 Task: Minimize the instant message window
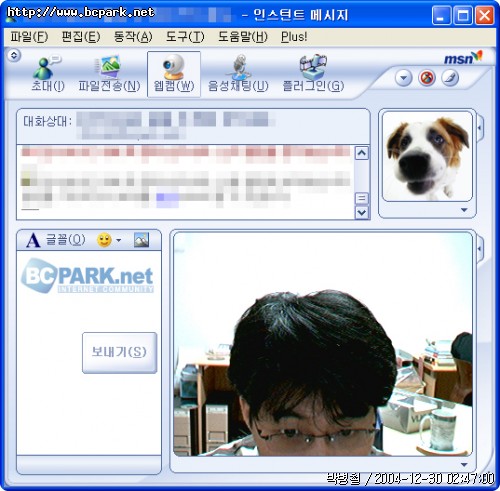(x=441, y=15)
